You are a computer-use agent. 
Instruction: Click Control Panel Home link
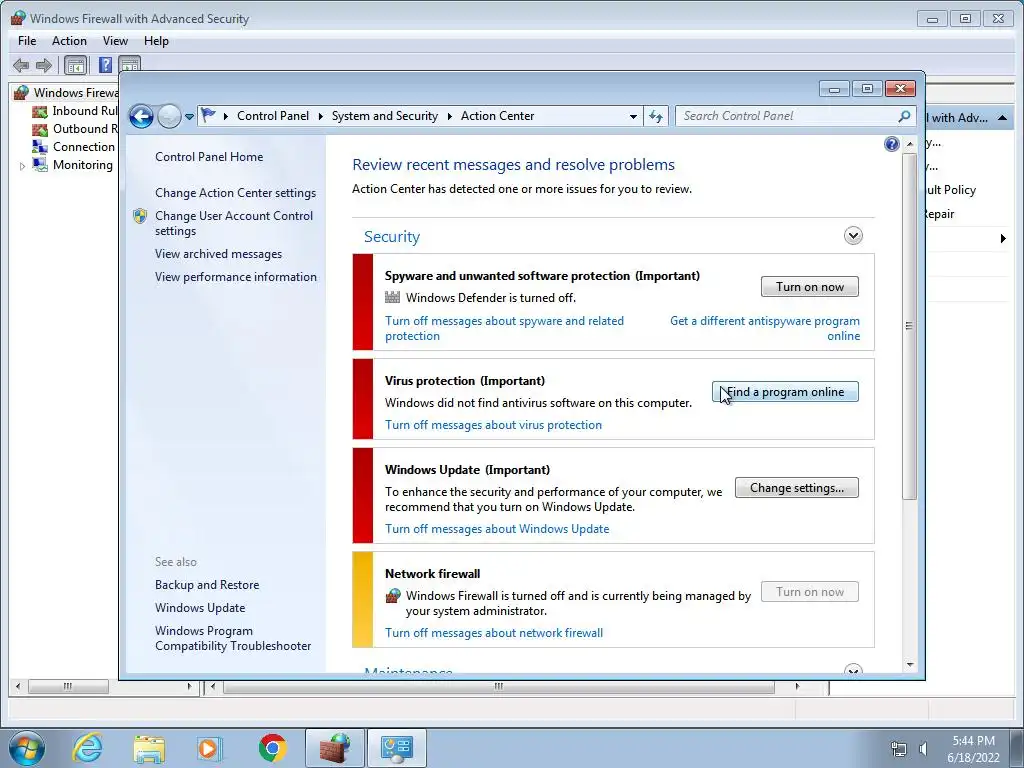pyautogui.click(x=209, y=157)
